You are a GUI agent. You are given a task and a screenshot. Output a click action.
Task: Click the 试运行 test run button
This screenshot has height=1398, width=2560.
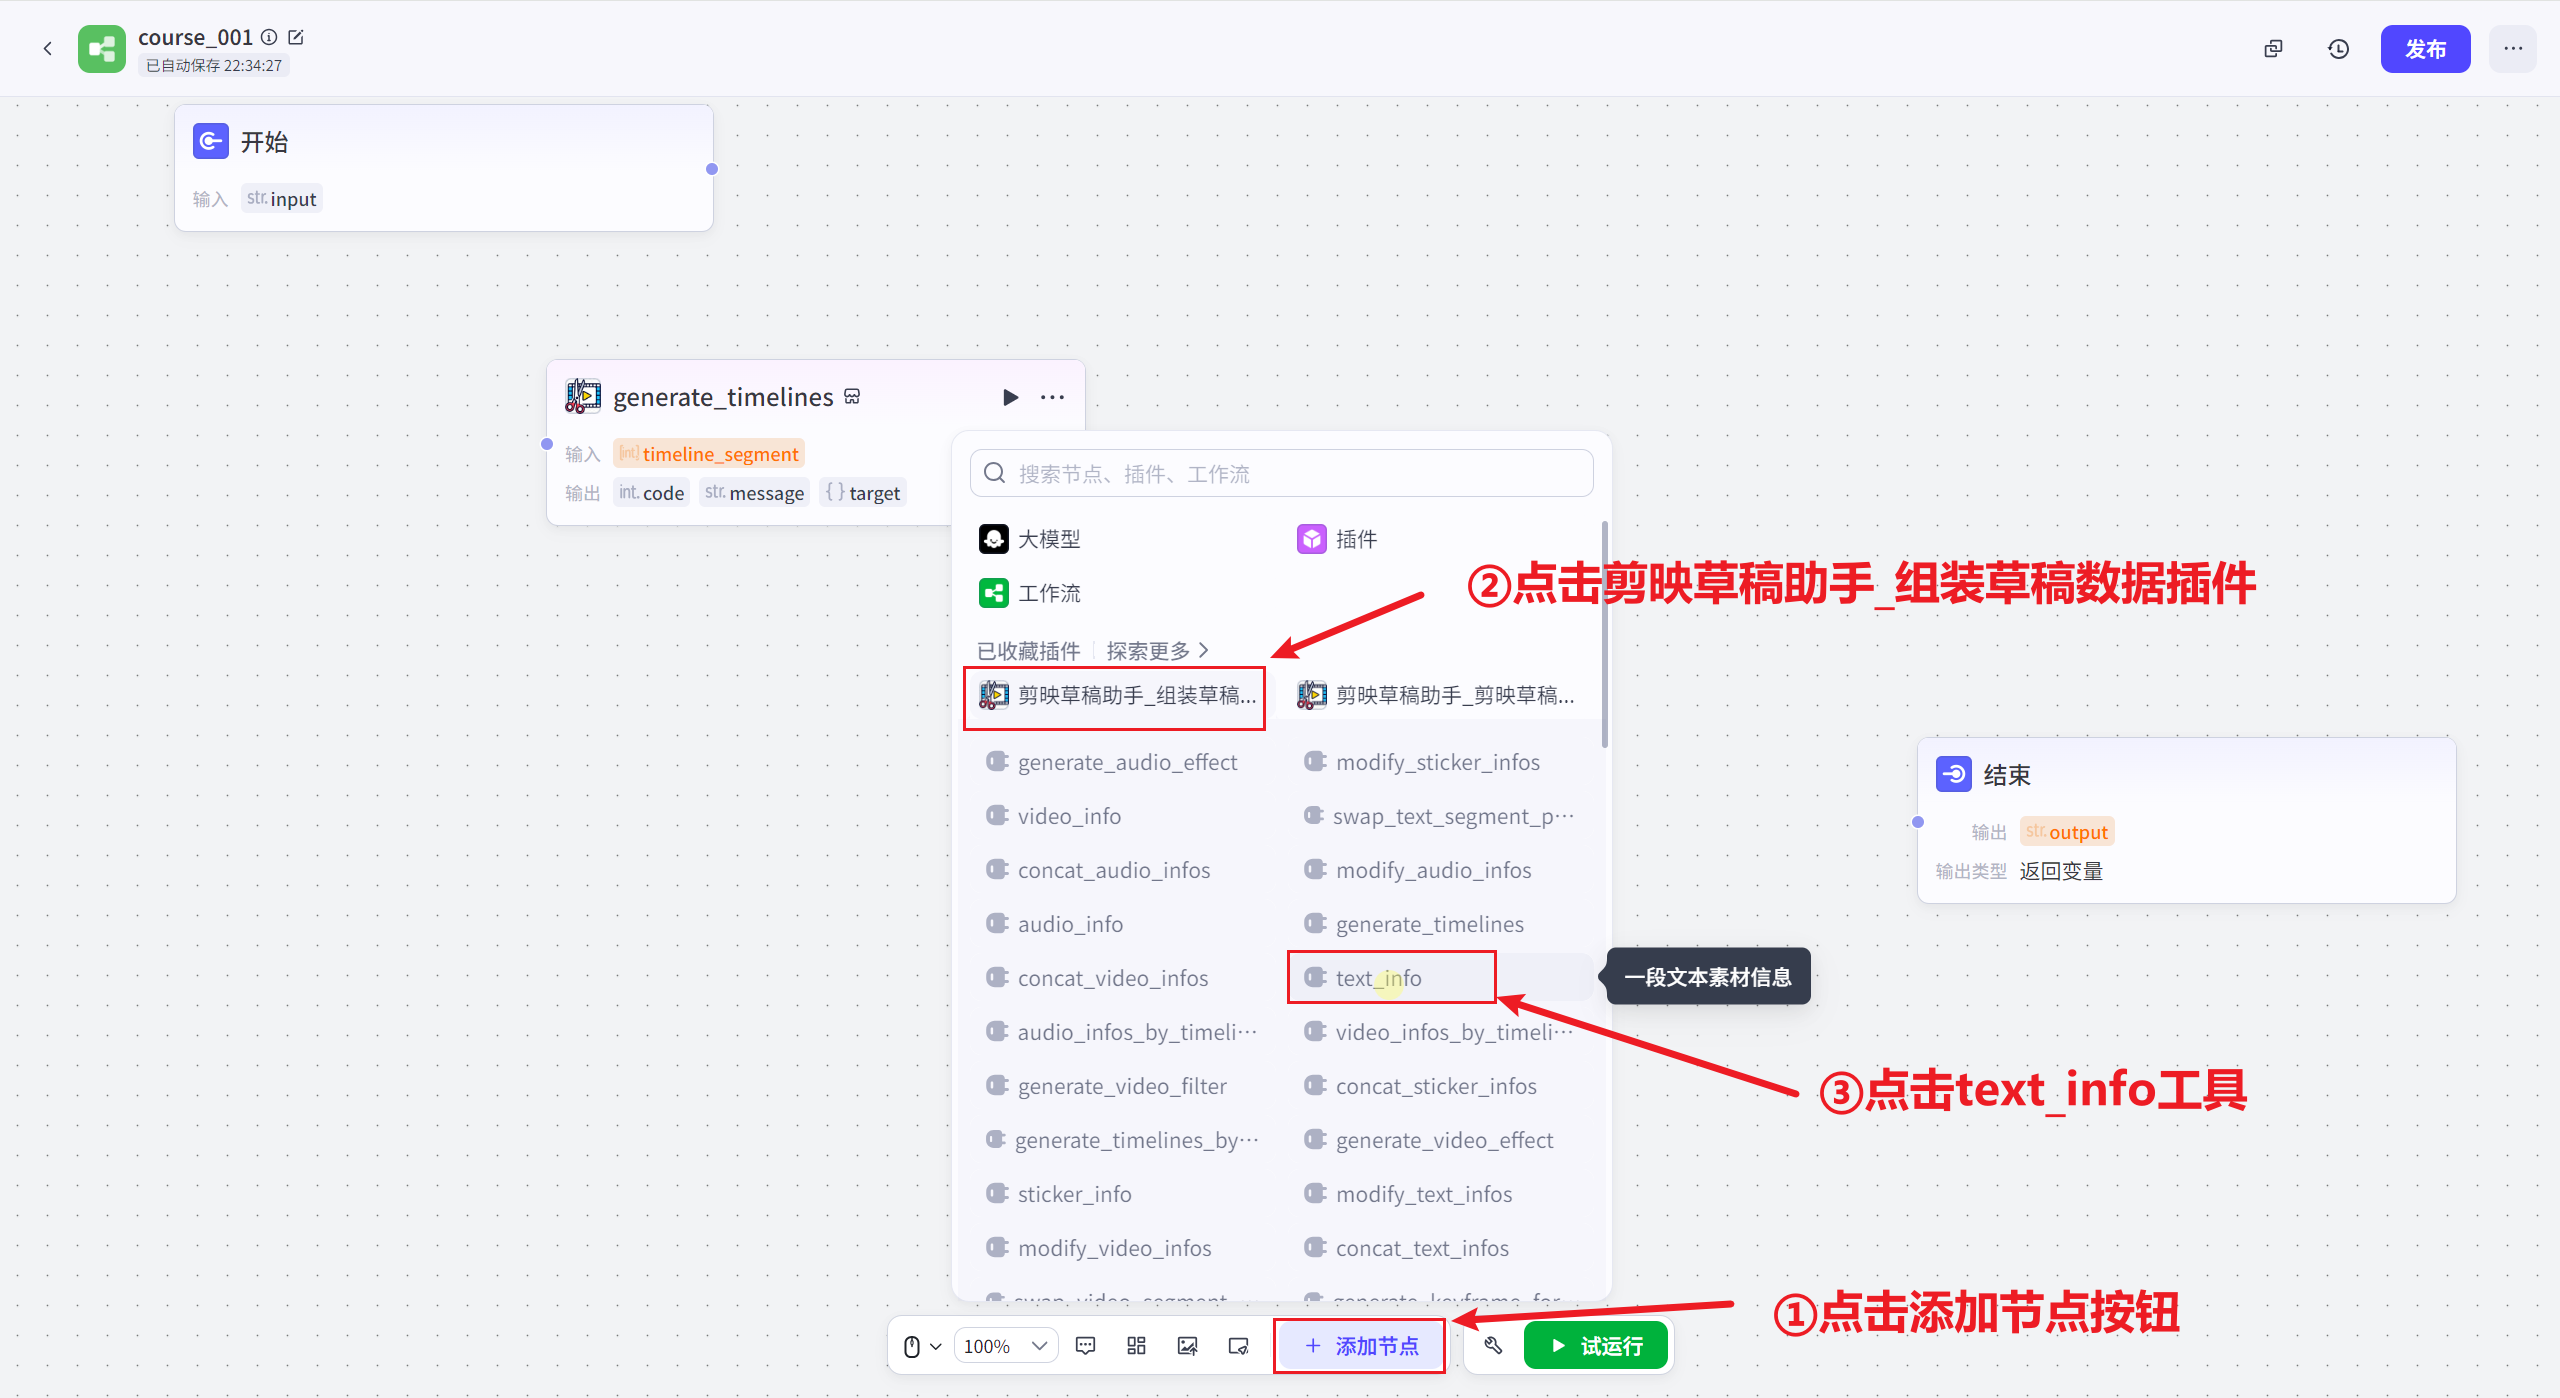click(x=1596, y=1345)
